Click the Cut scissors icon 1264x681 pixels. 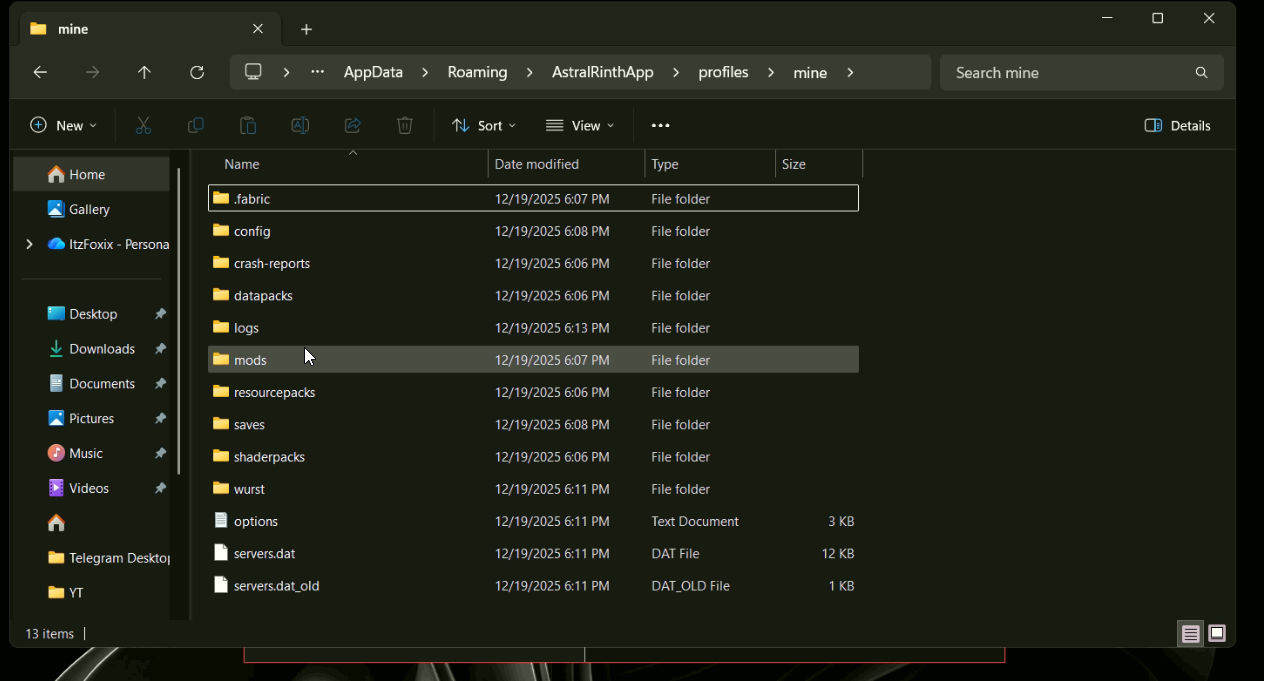pyautogui.click(x=143, y=125)
